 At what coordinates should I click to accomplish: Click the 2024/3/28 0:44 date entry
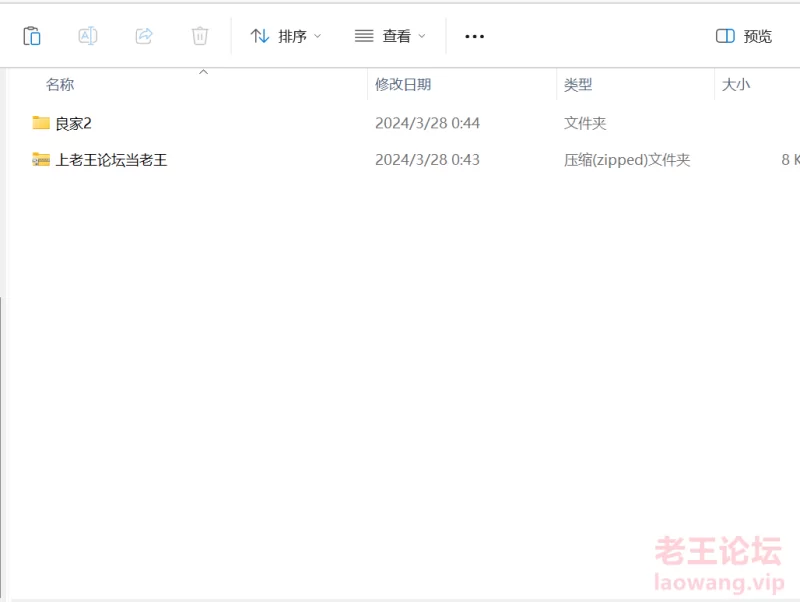point(427,123)
